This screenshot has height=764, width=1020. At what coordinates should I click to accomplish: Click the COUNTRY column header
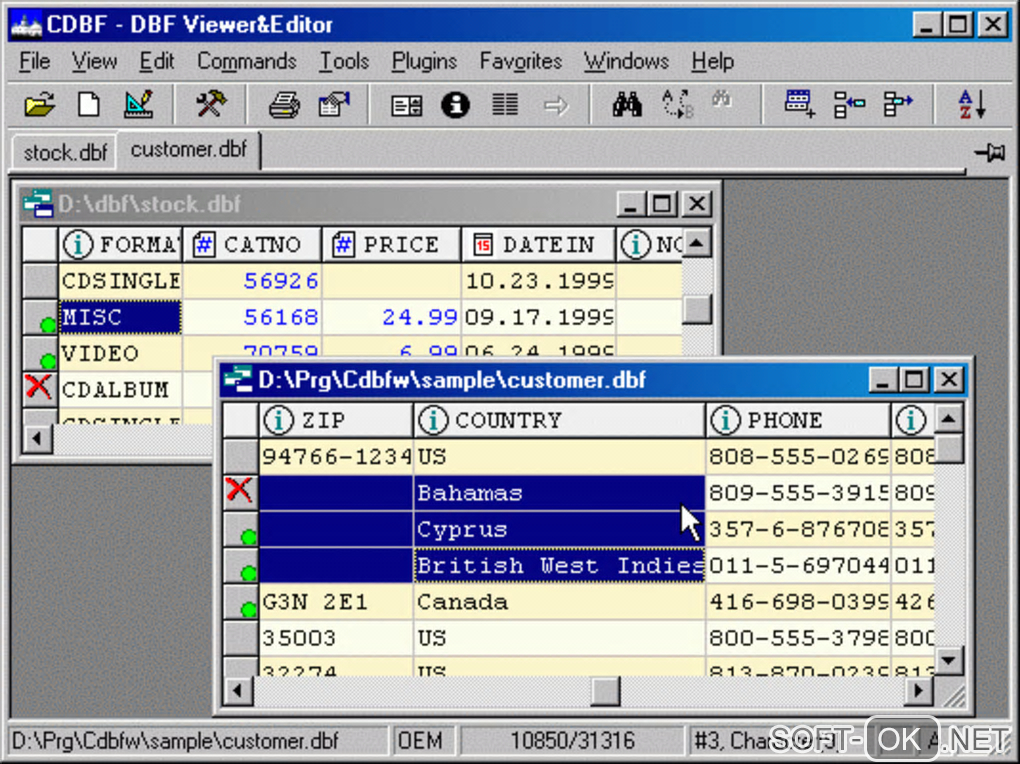coord(559,420)
